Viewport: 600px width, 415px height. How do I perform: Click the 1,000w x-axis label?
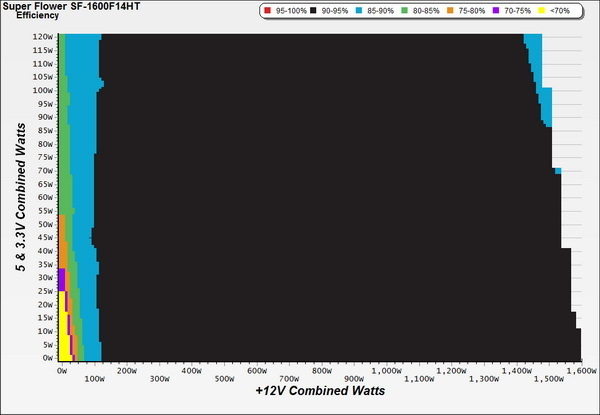click(x=386, y=371)
